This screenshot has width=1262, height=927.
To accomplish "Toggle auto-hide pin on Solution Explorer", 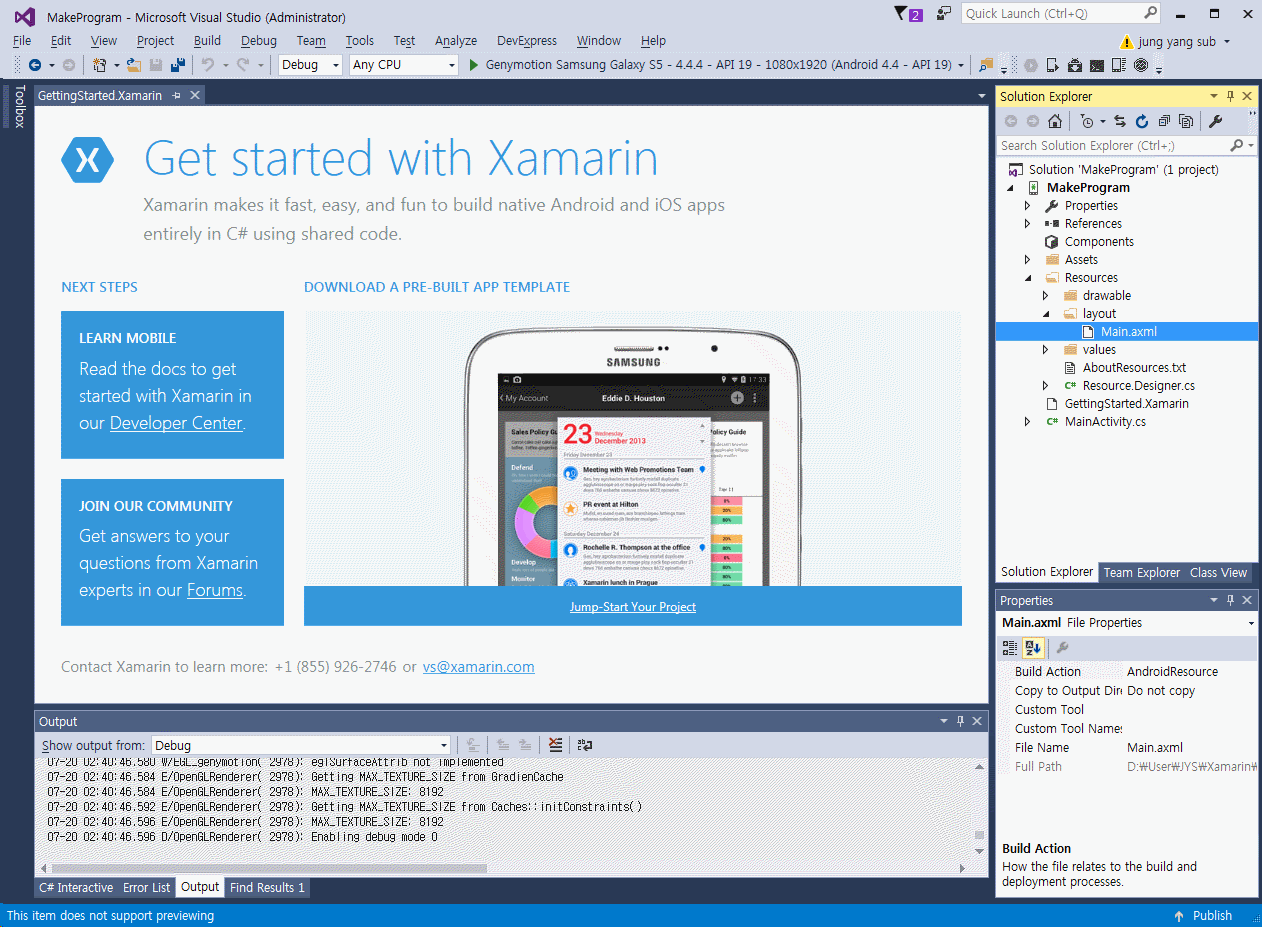I will [1231, 96].
